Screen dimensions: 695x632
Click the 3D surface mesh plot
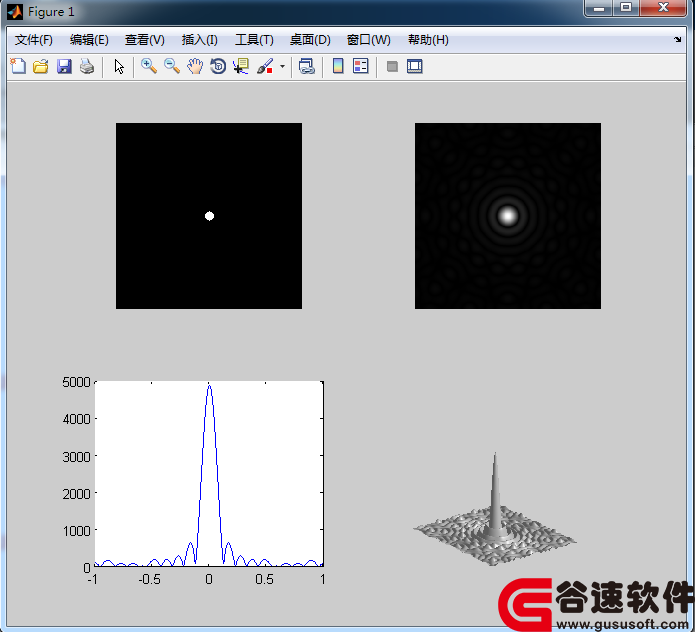(495, 510)
